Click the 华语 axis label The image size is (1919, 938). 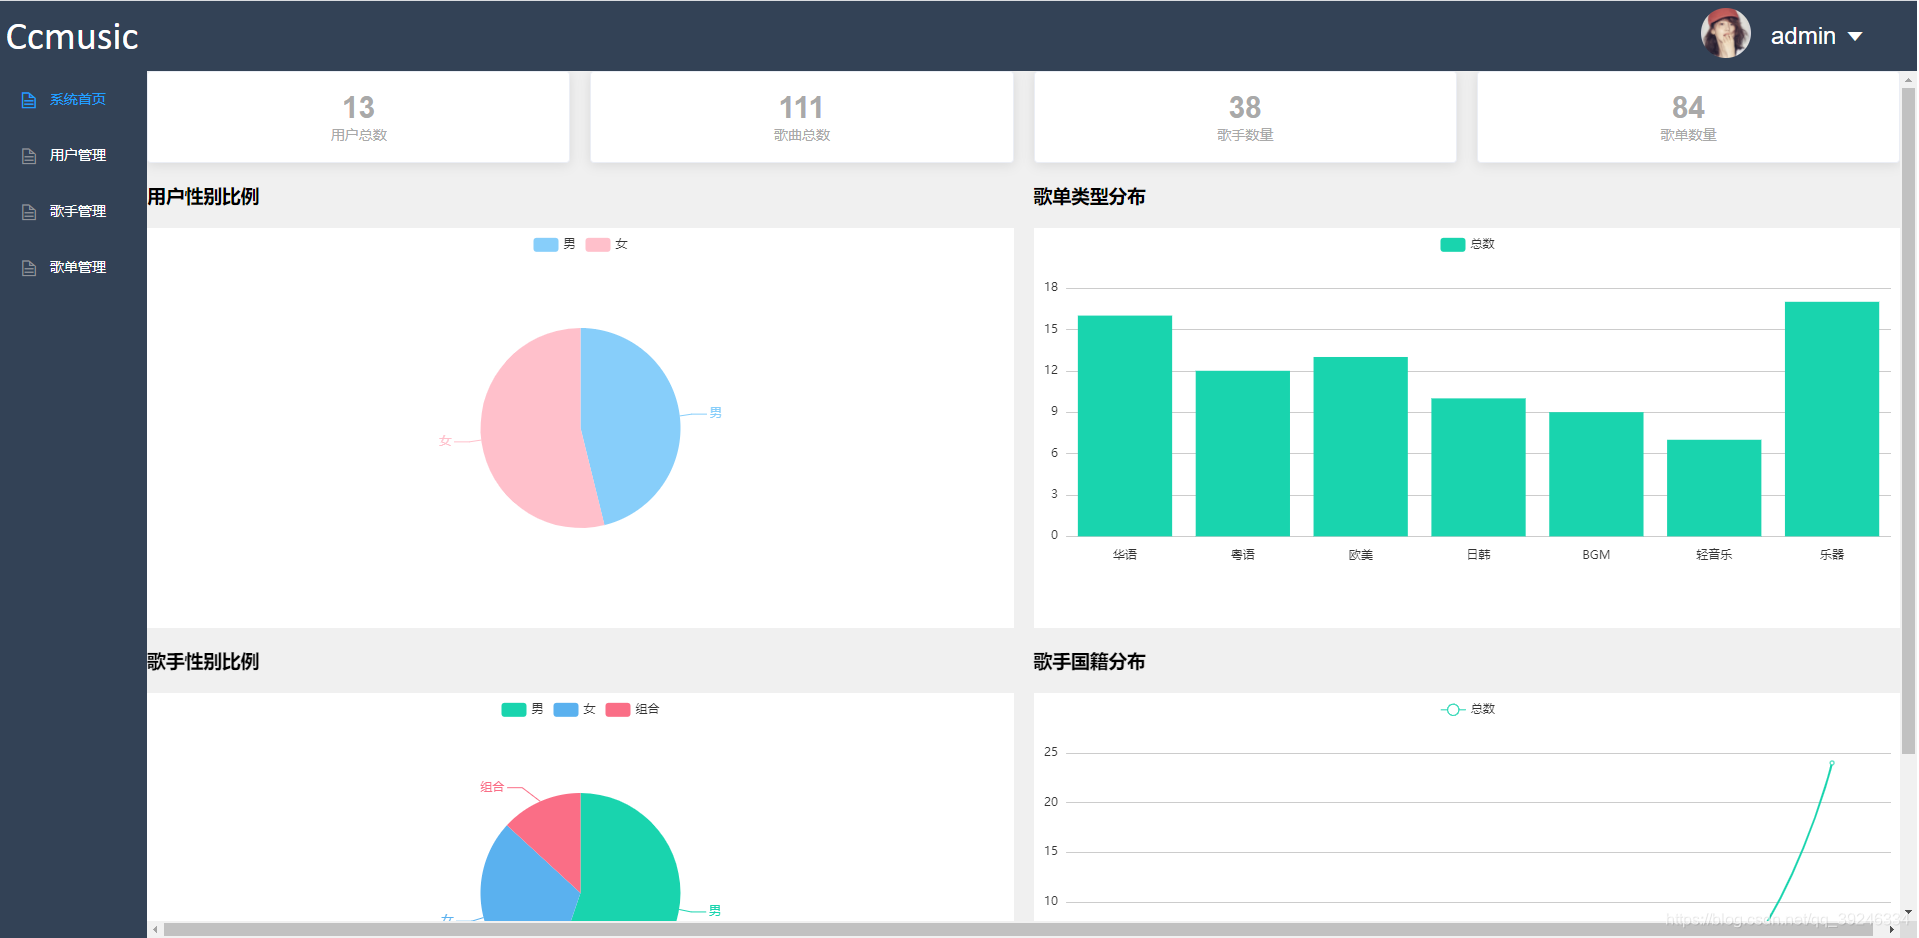pos(1125,554)
